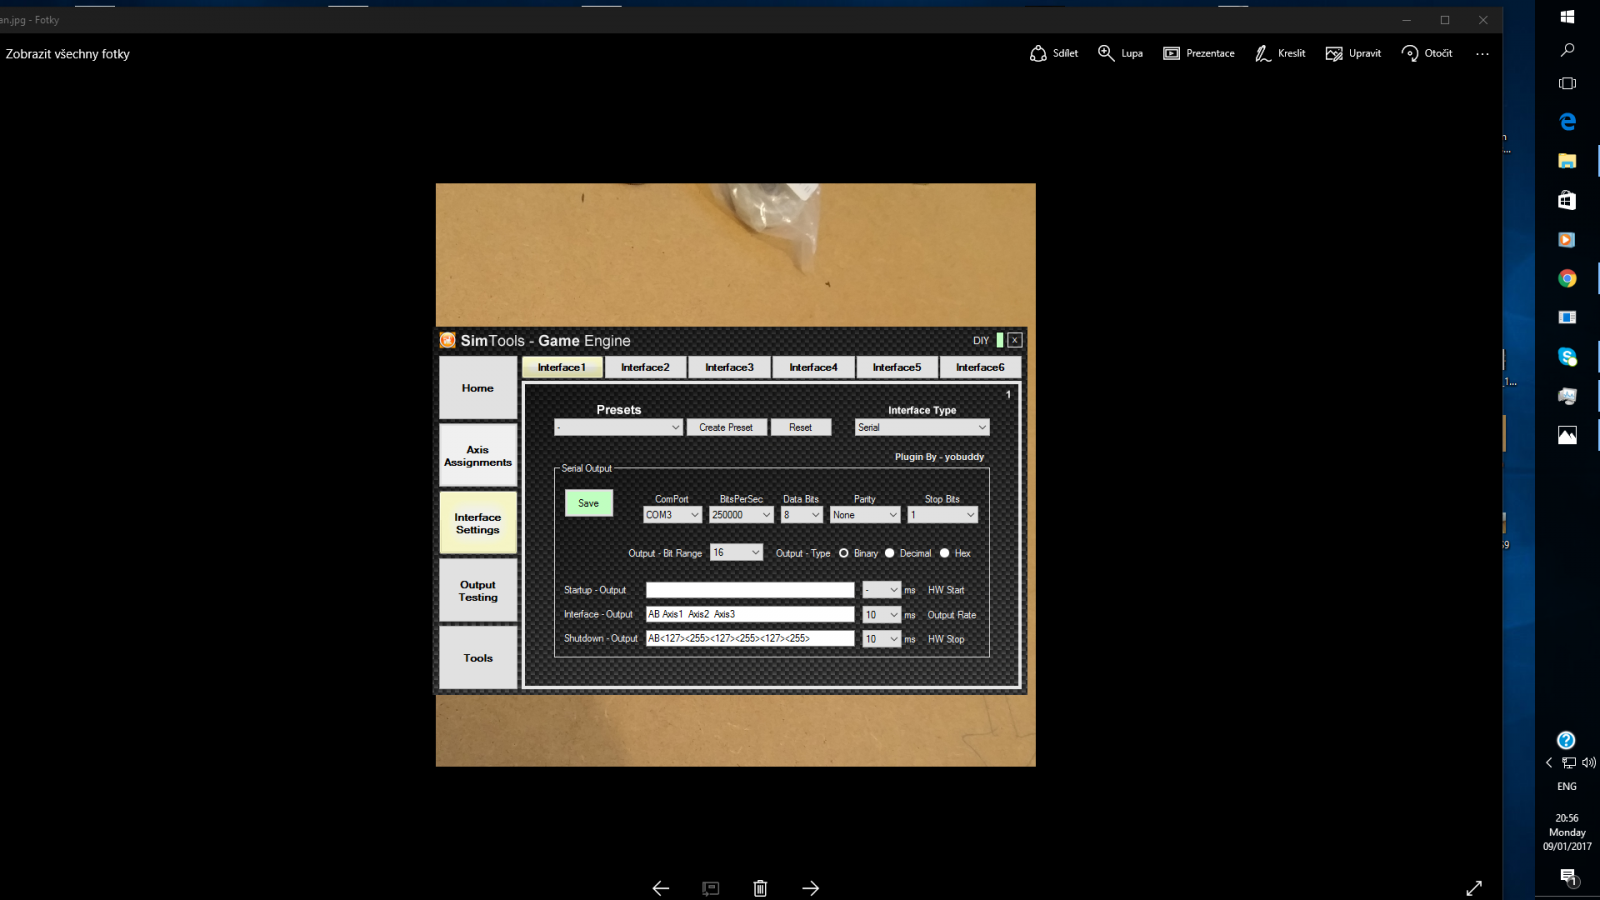This screenshot has width=1600, height=900.
Task: Launch Google Chrome from taskbar
Action: pos(1567,279)
